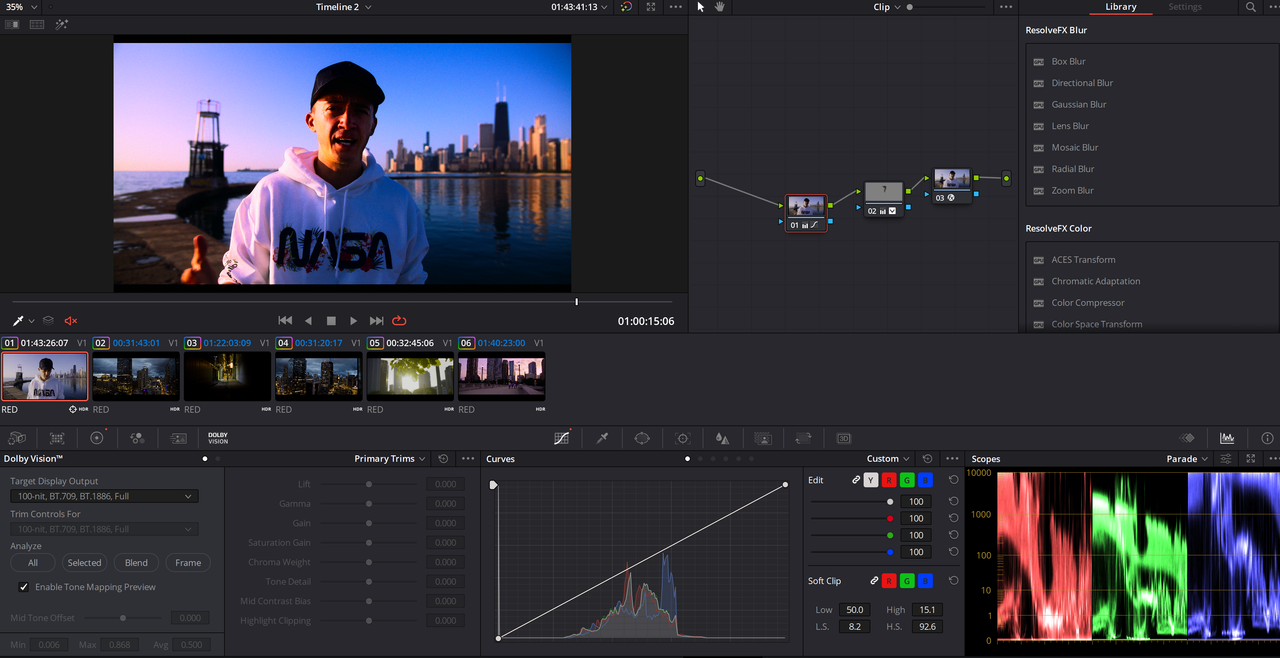
Task: Open the Power Window palette
Action: pos(642,438)
